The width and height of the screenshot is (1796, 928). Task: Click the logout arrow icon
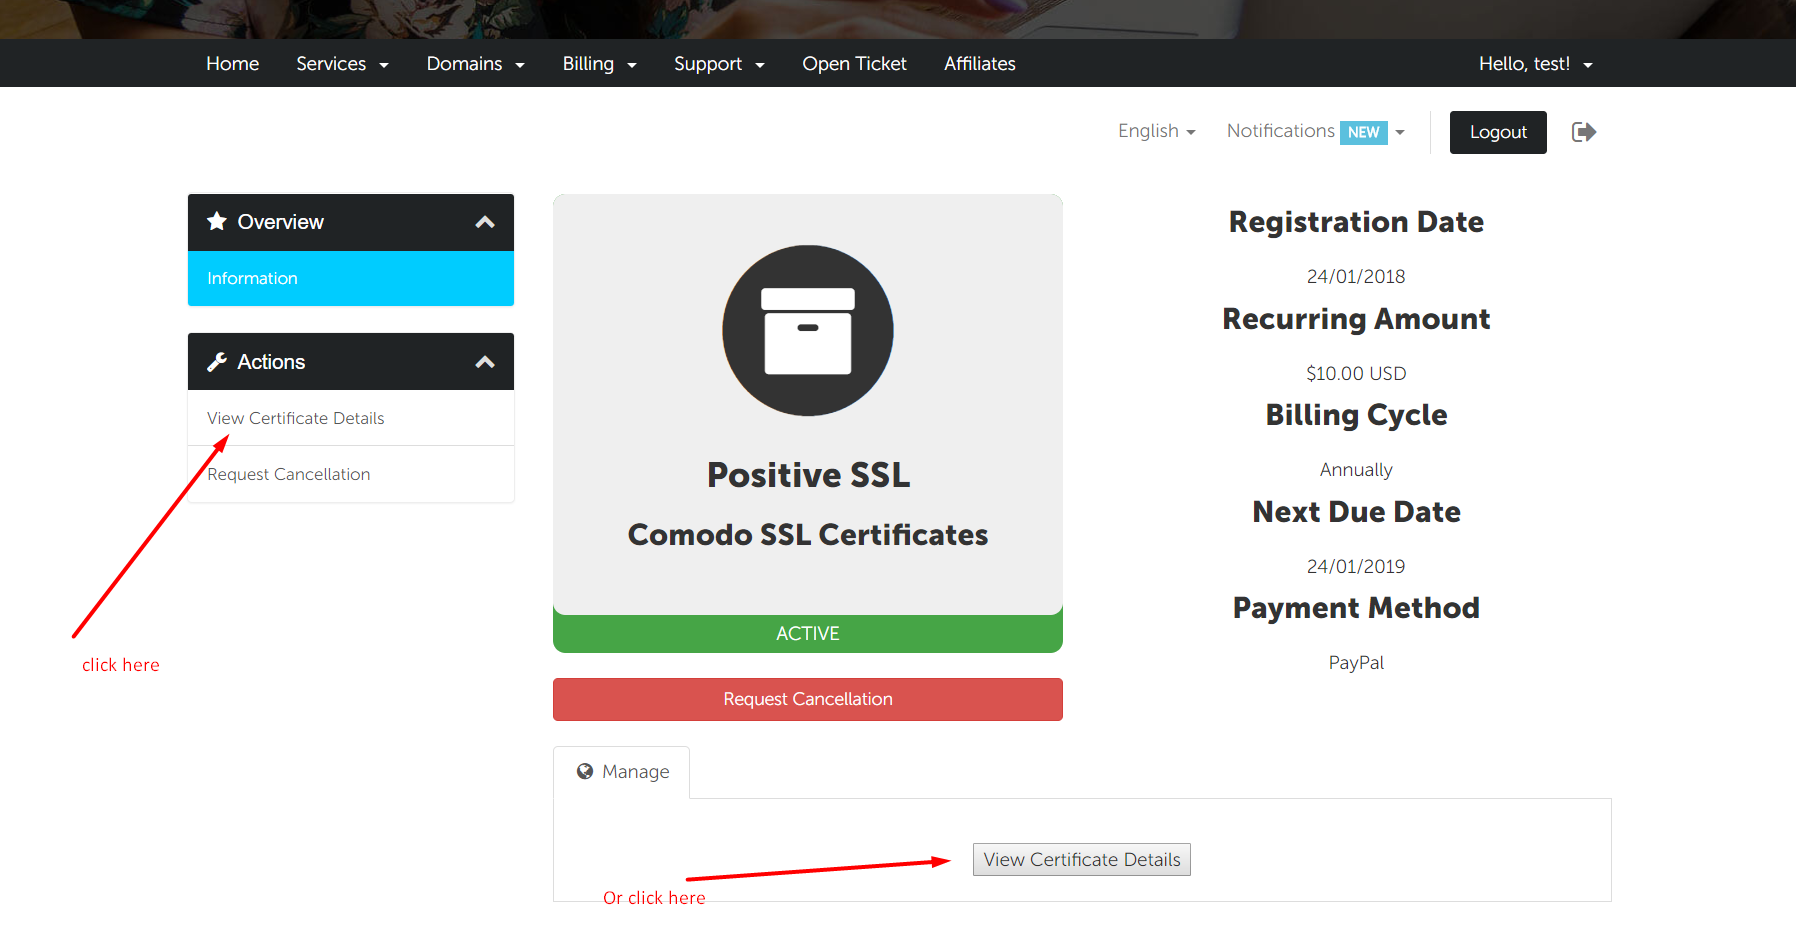(1584, 132)
